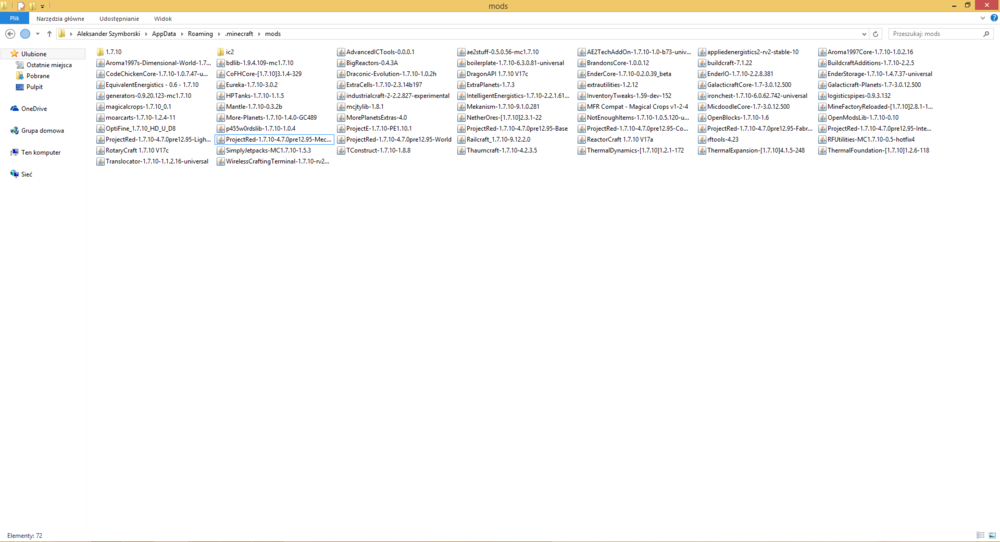Click the back navigation arrow

[10, 34]
